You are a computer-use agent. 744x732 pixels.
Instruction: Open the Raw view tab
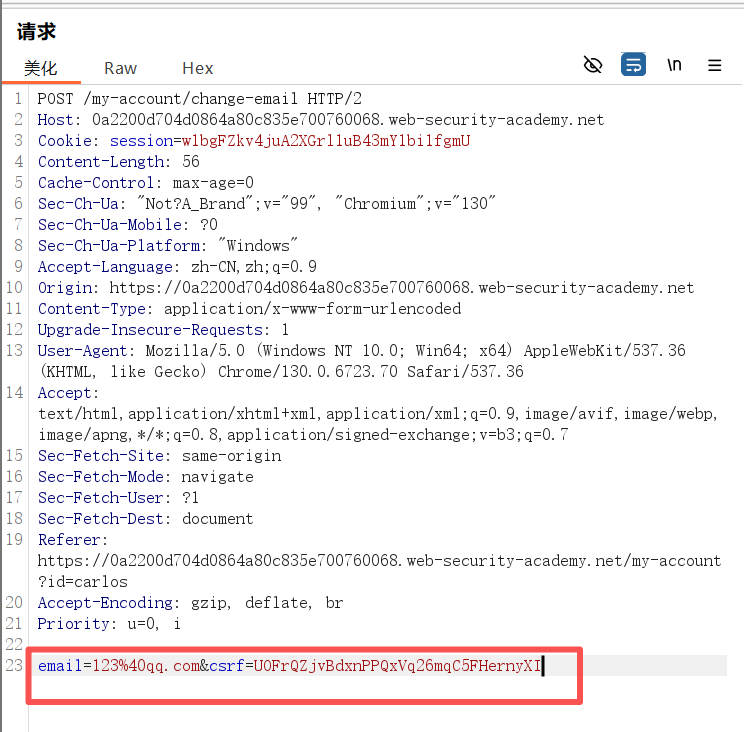click(120, 68)
